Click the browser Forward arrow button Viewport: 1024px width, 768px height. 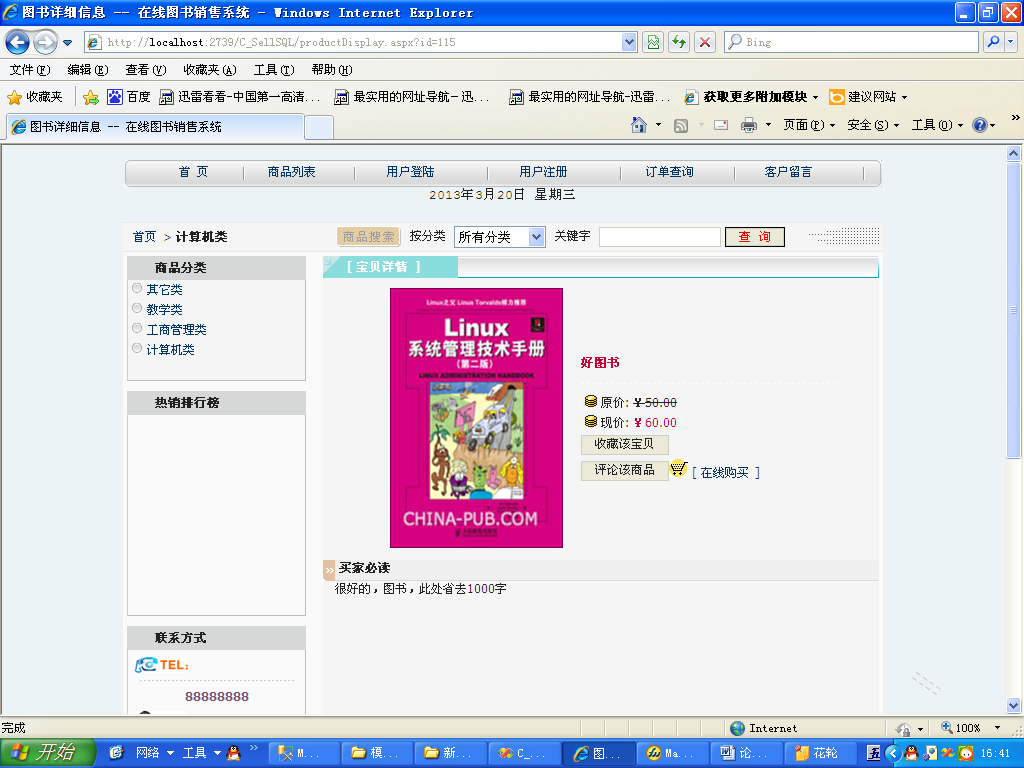pyautogui.click(x=45, y=42)
